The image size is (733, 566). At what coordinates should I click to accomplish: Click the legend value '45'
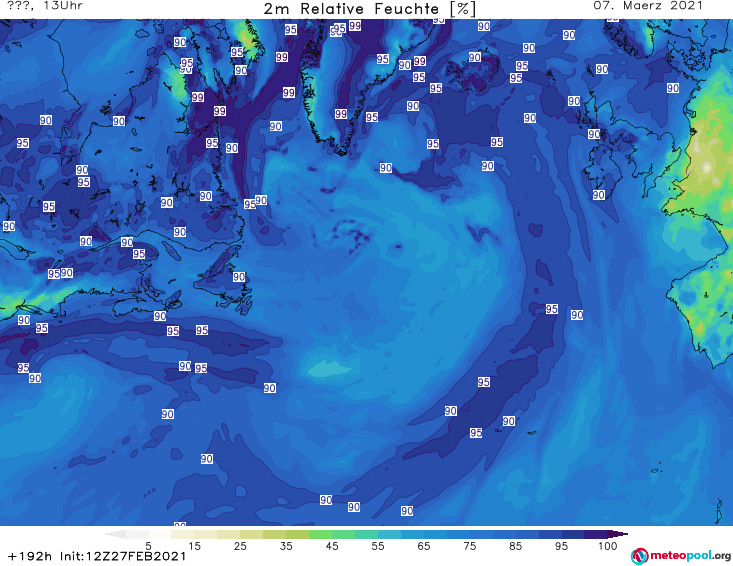[x=332, y=546]
